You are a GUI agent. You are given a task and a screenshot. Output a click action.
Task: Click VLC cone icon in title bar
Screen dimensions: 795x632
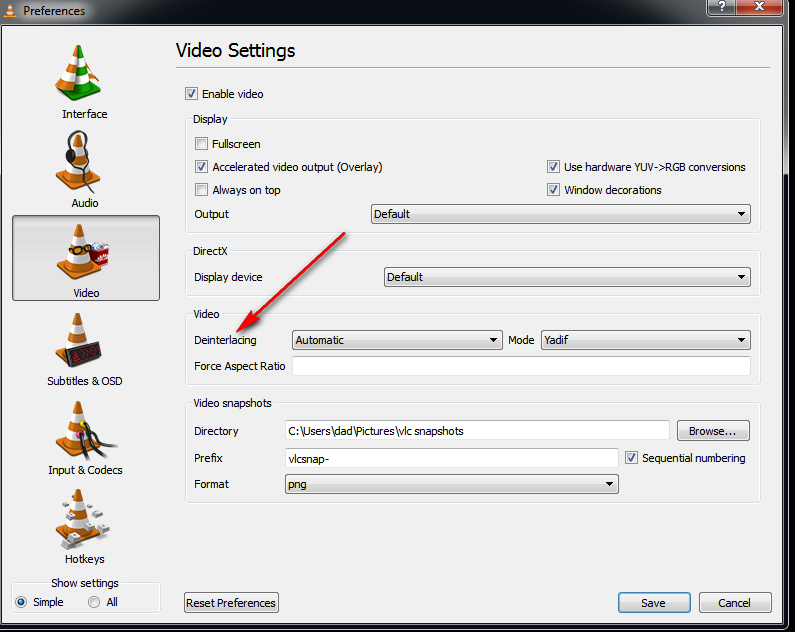tap(10, 9)
